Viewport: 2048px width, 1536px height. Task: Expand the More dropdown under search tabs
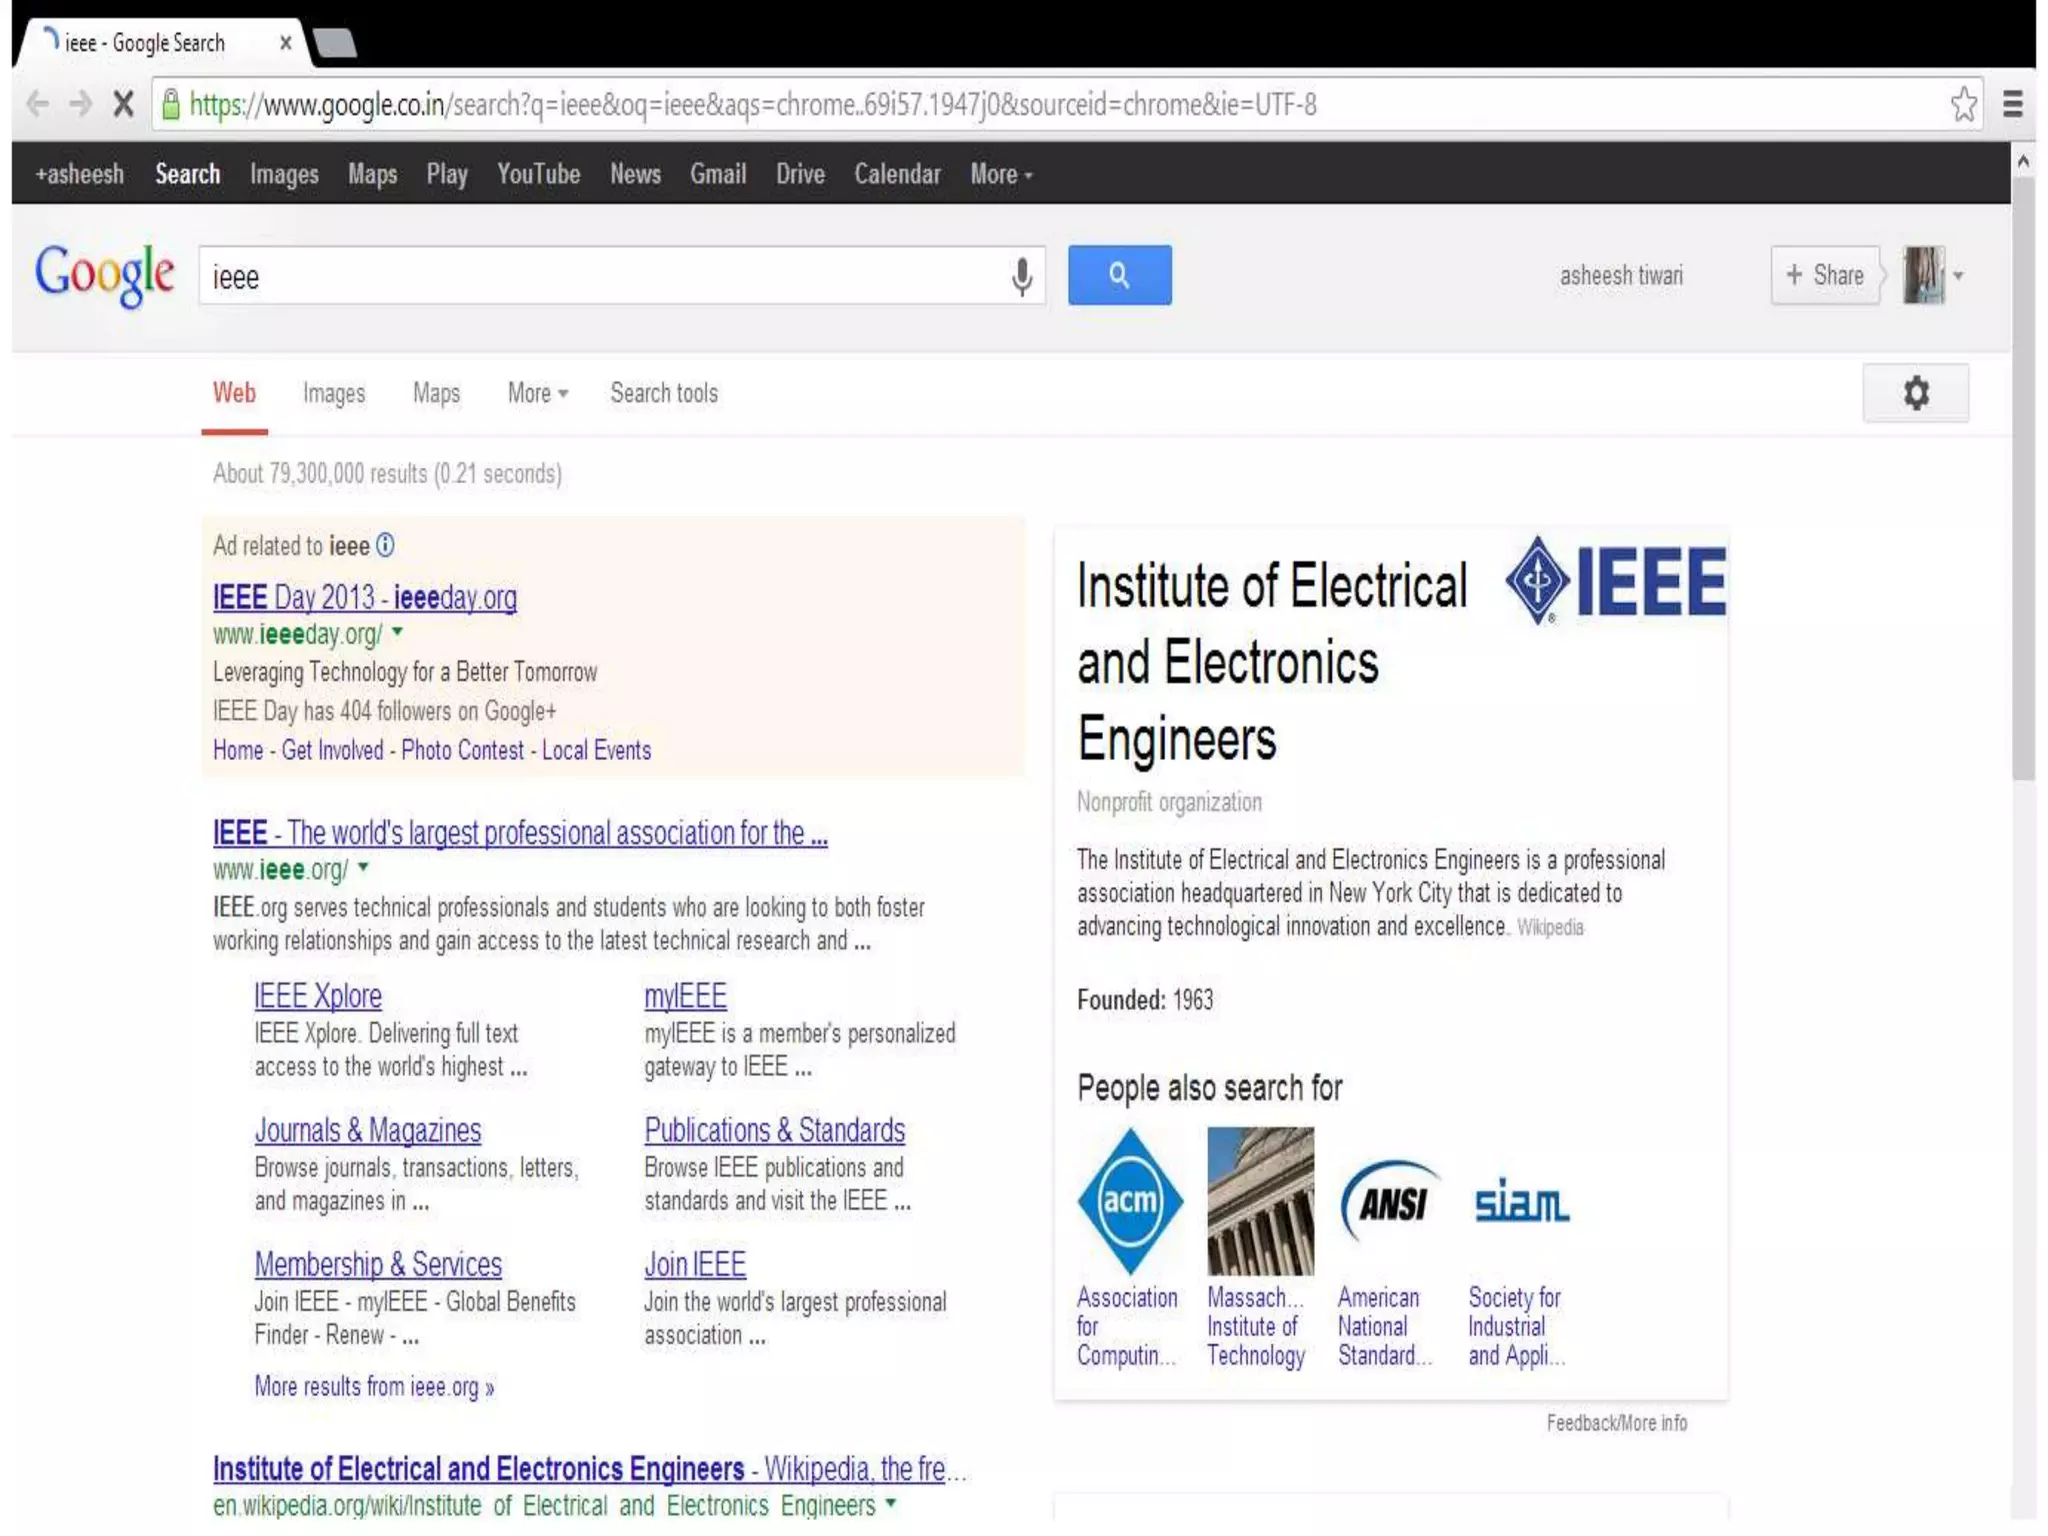coord(538,393)
